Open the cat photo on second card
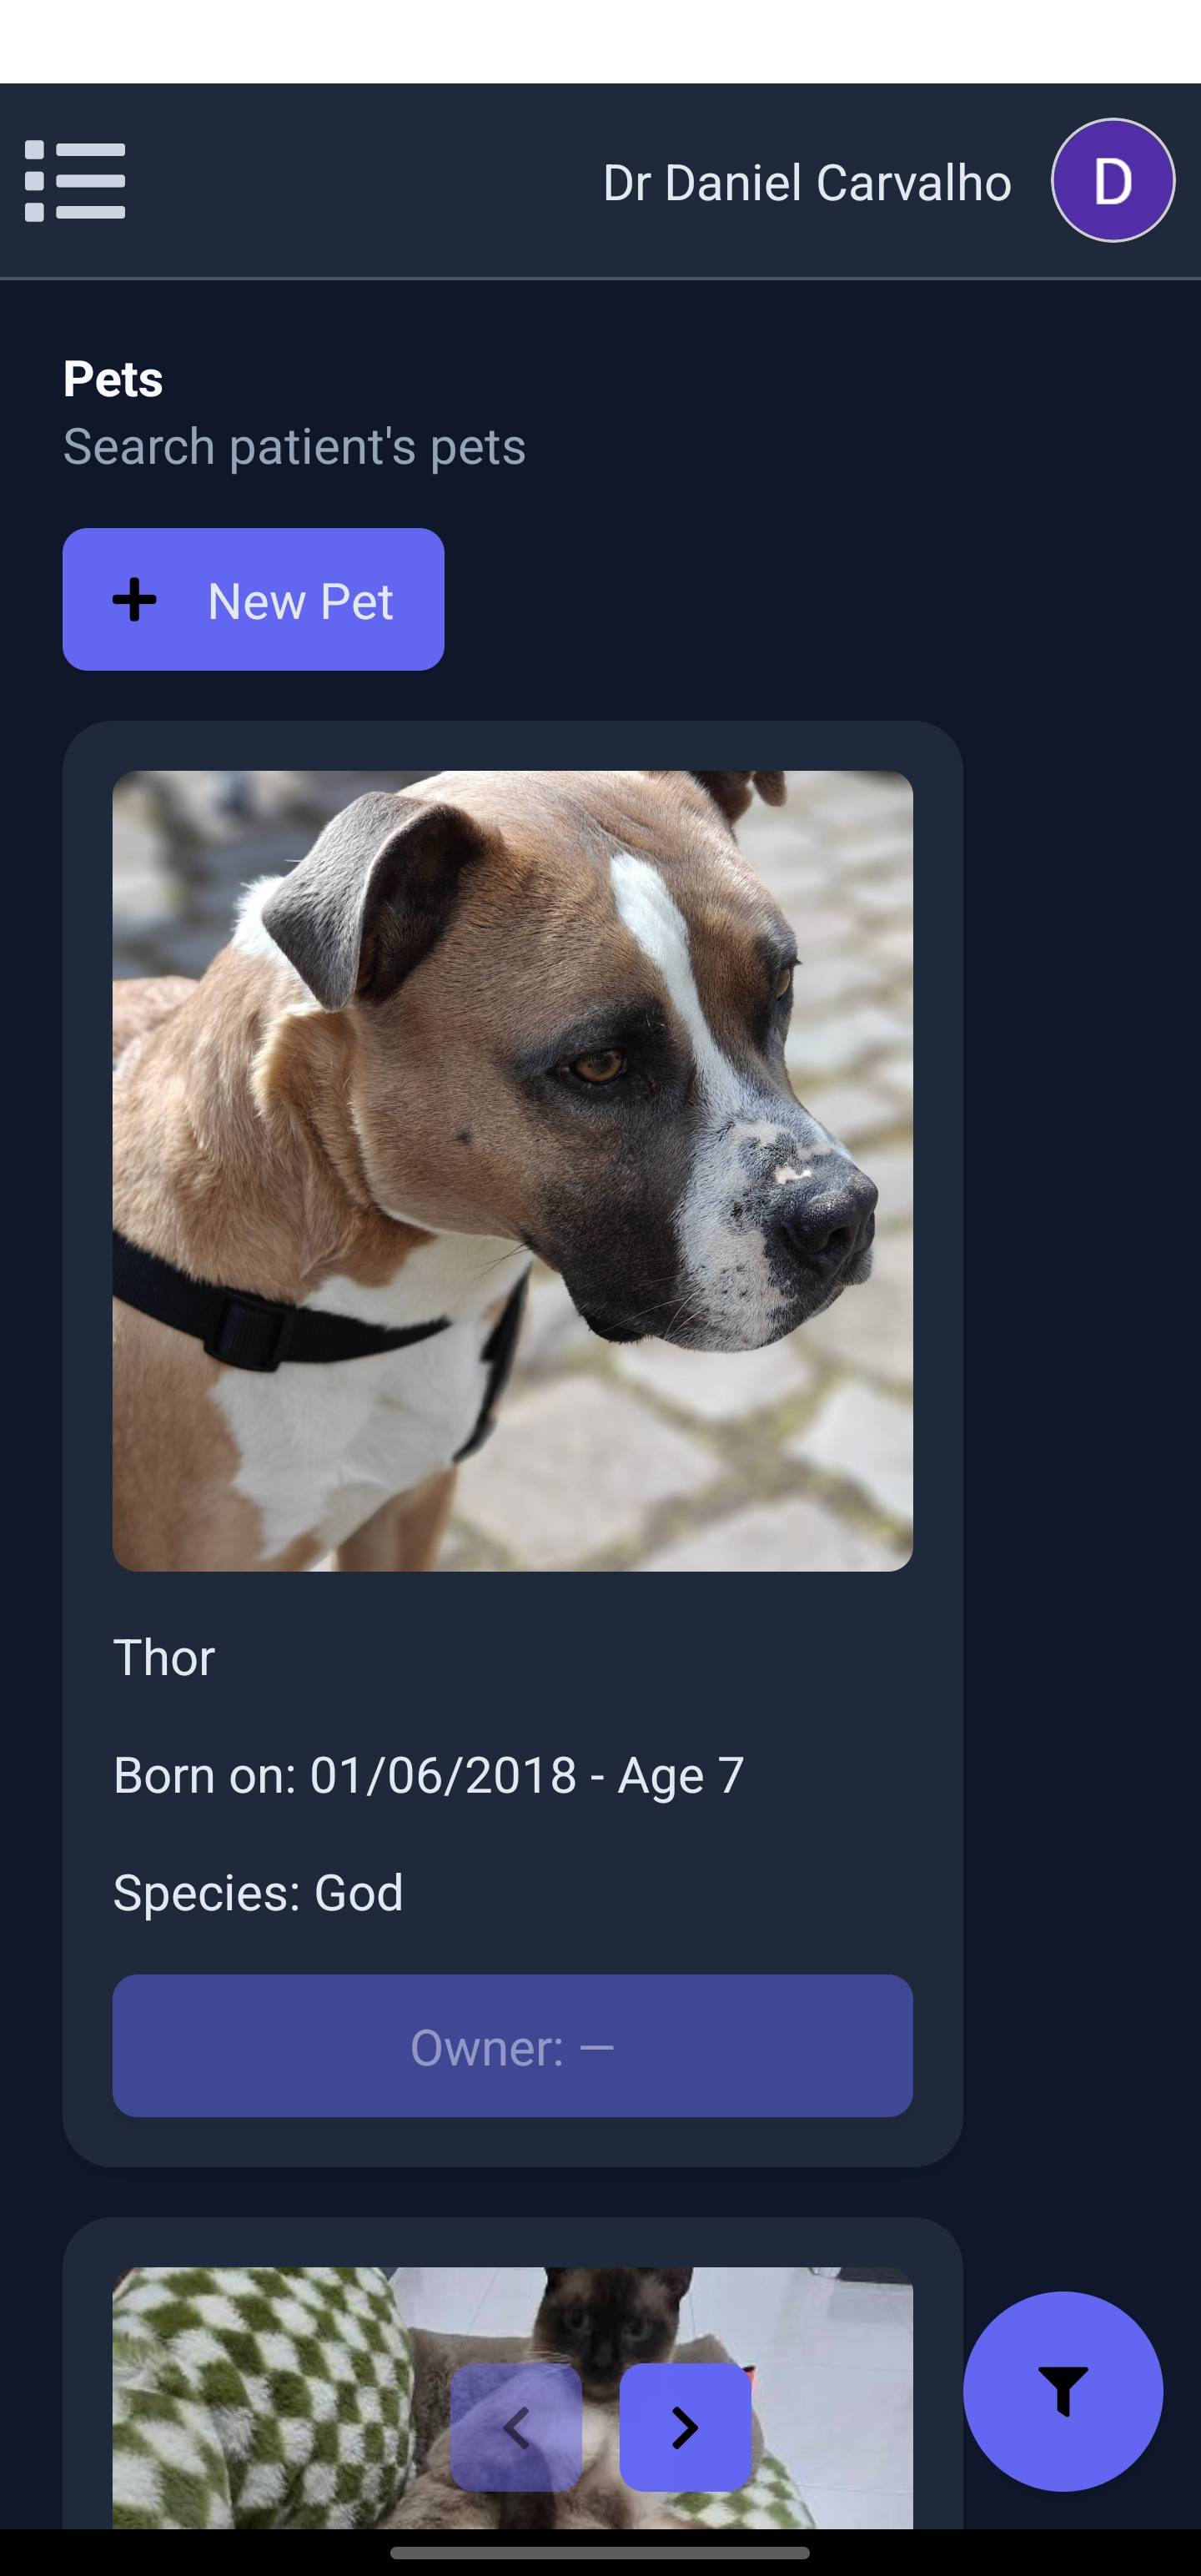 (512, 2397)
